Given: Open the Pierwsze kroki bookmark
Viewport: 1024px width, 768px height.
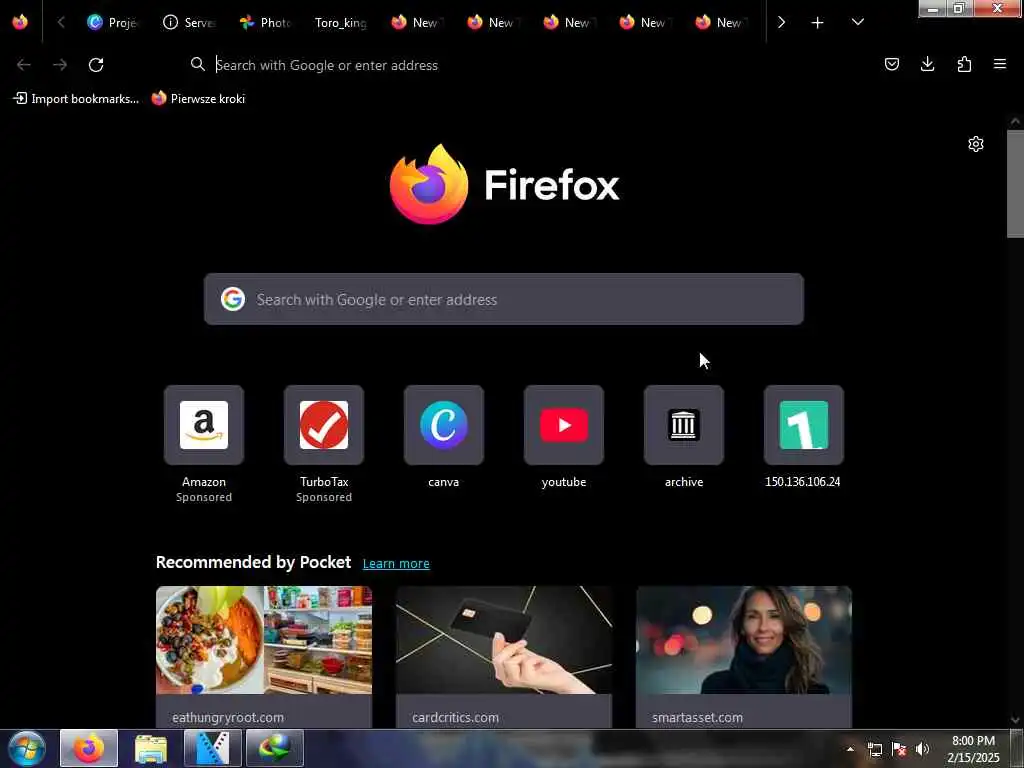Looking at the screenshot, I should pyautogui.click(x=199, y=99).
